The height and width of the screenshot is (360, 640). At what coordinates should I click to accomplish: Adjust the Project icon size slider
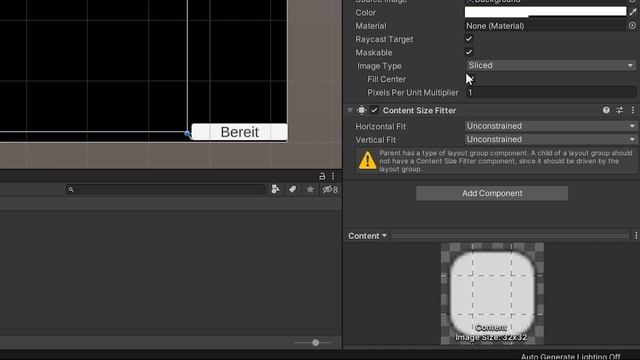point(316,342)
